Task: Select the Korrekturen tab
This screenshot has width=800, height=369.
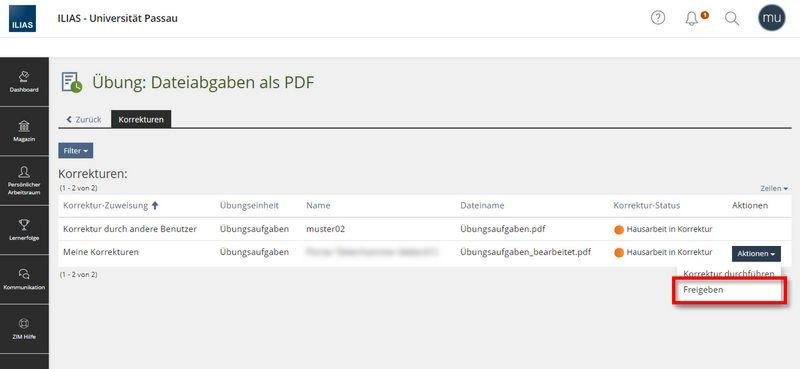Action: pos(141,119)
